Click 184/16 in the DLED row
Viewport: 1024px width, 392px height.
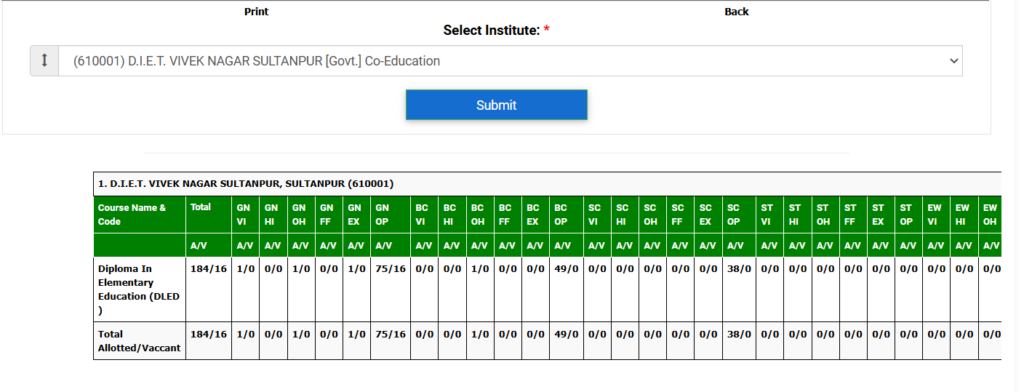[208, 269]
